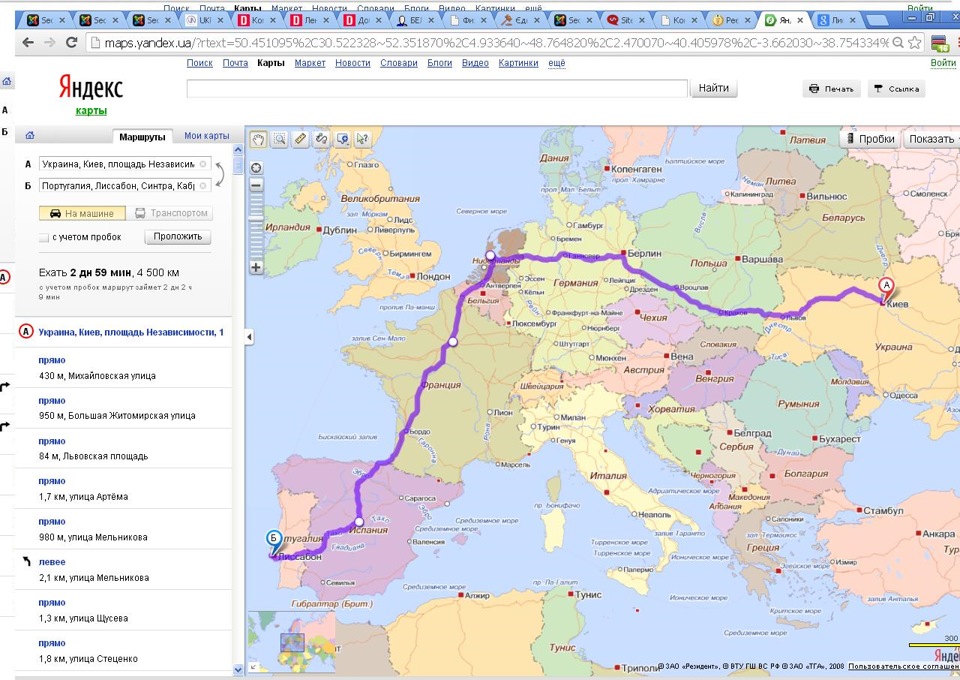
Task: Click the 'карты' link under logo
Action: click(91, 111)
